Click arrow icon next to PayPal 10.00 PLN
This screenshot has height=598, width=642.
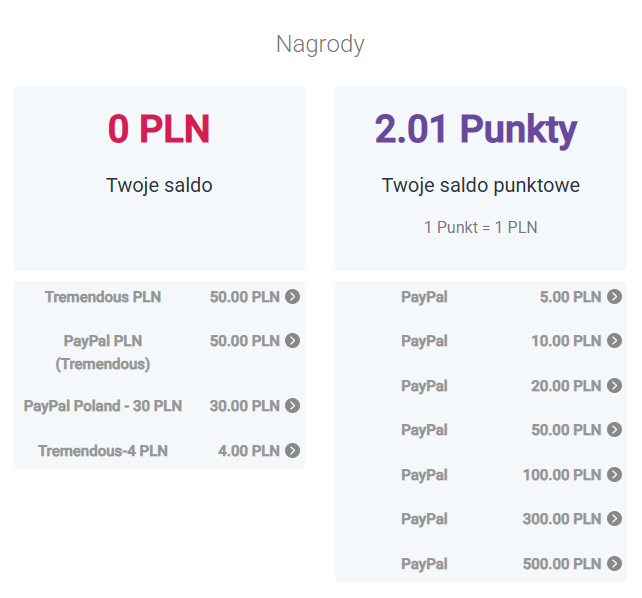[614, 341]
